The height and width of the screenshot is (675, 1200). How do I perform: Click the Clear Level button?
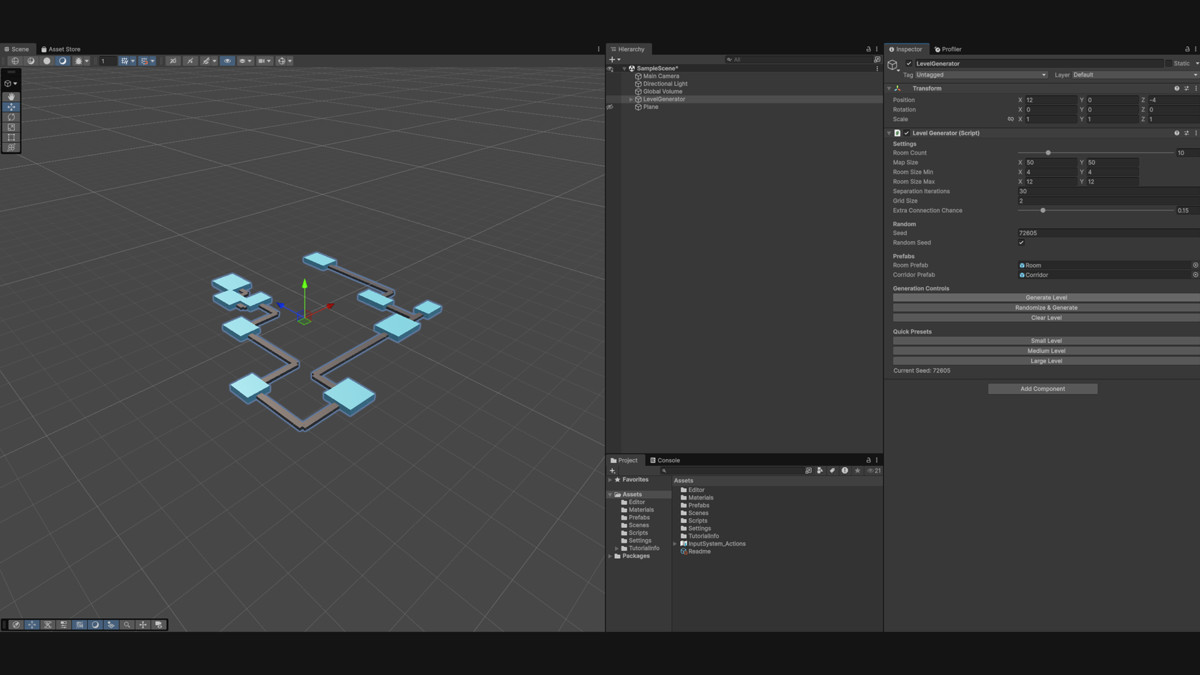coord(1046,317)
